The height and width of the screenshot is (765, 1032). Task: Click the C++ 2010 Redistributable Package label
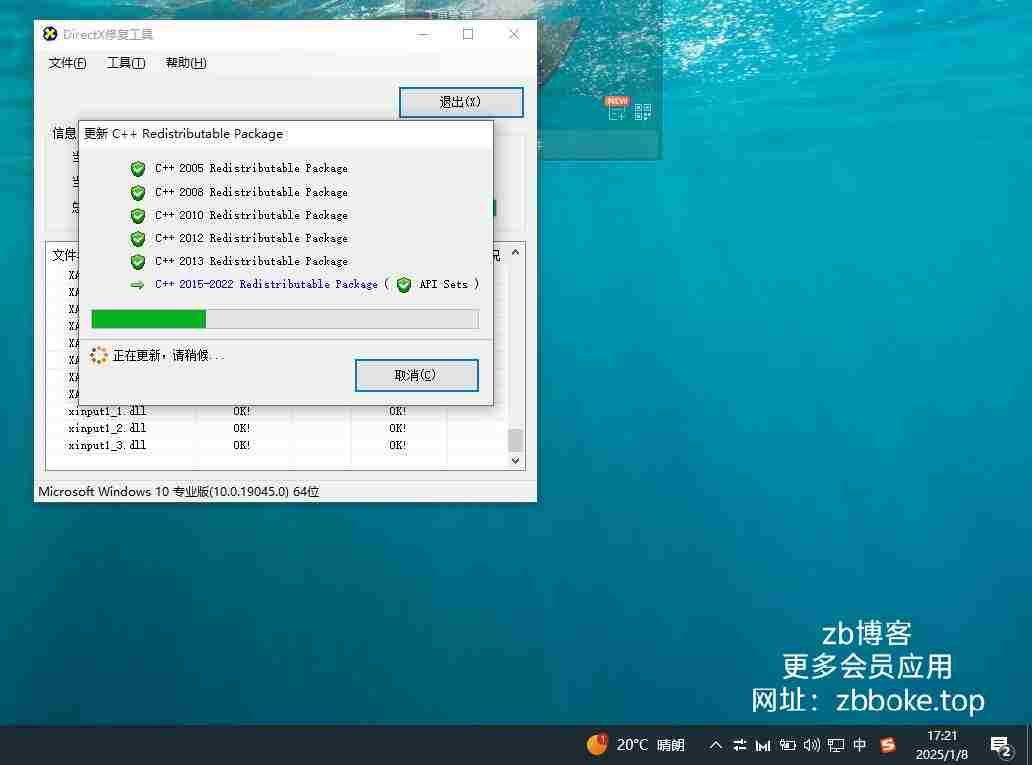(251, 215)
